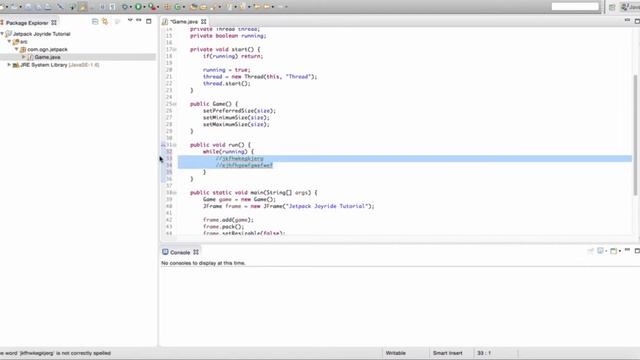Click the "thread.start();" code line
640x360 pixels.
[227, 83]
